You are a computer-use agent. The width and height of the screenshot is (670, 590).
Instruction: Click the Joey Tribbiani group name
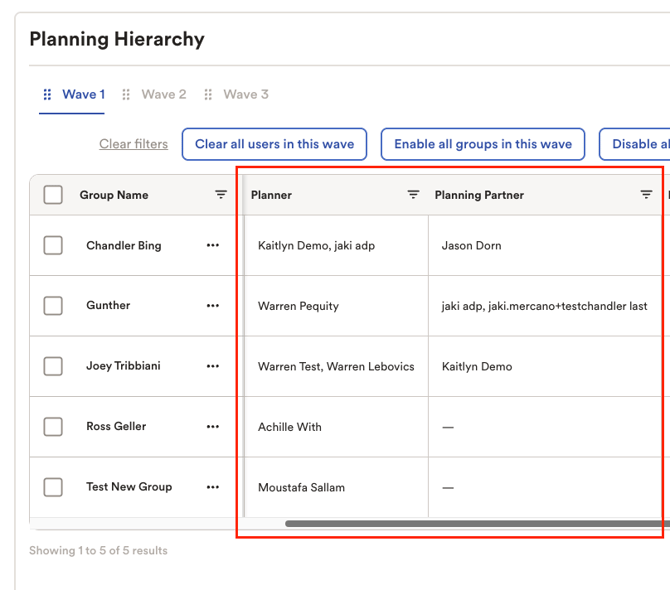point(123,366)
